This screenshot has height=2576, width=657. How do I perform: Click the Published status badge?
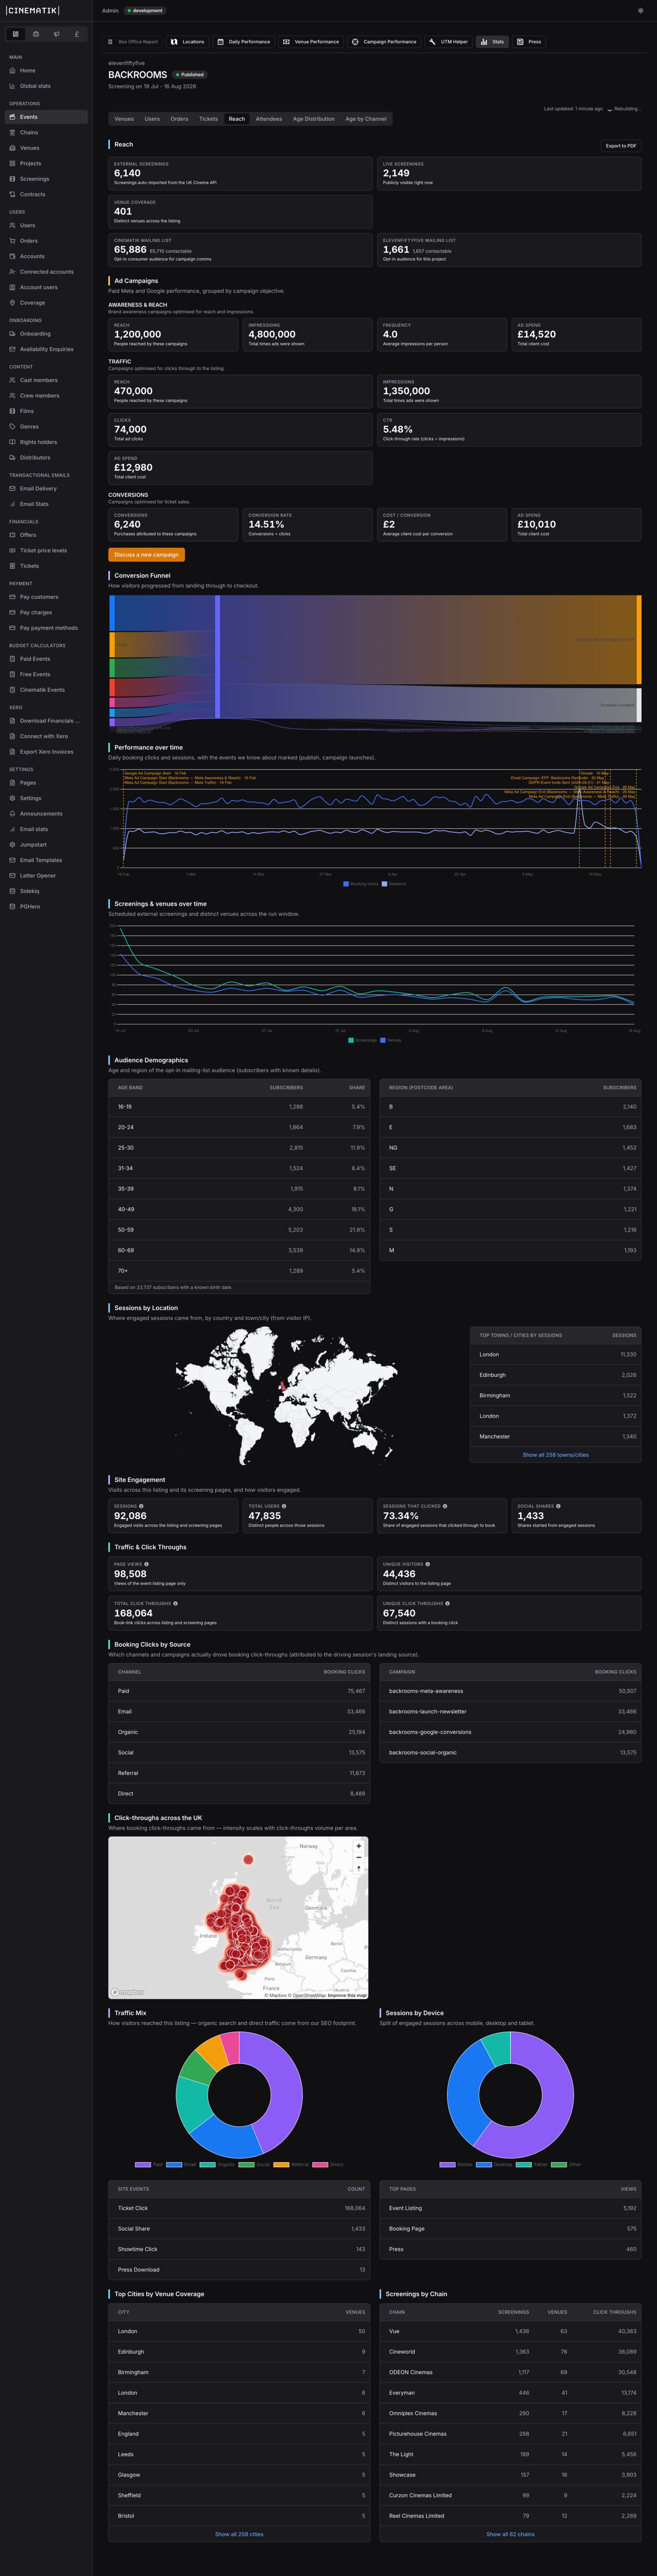(x=189, y=75)
